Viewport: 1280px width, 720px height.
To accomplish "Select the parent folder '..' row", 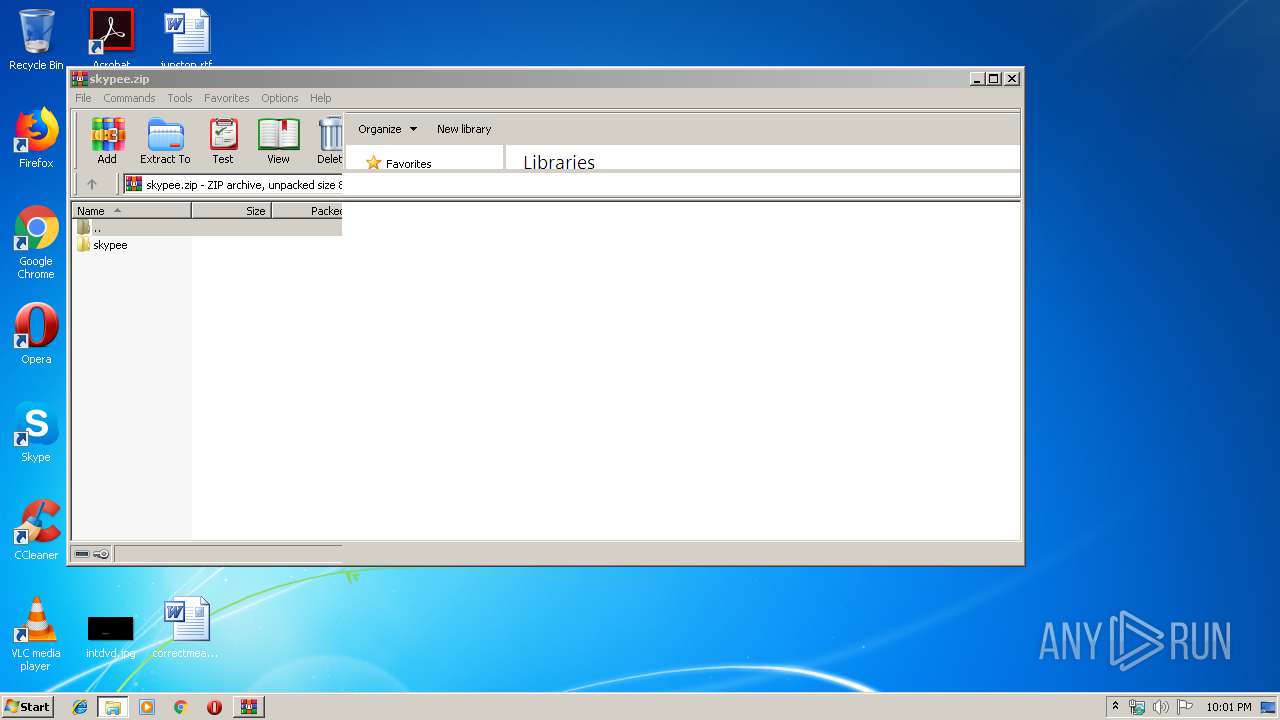I will pos(207,228).
